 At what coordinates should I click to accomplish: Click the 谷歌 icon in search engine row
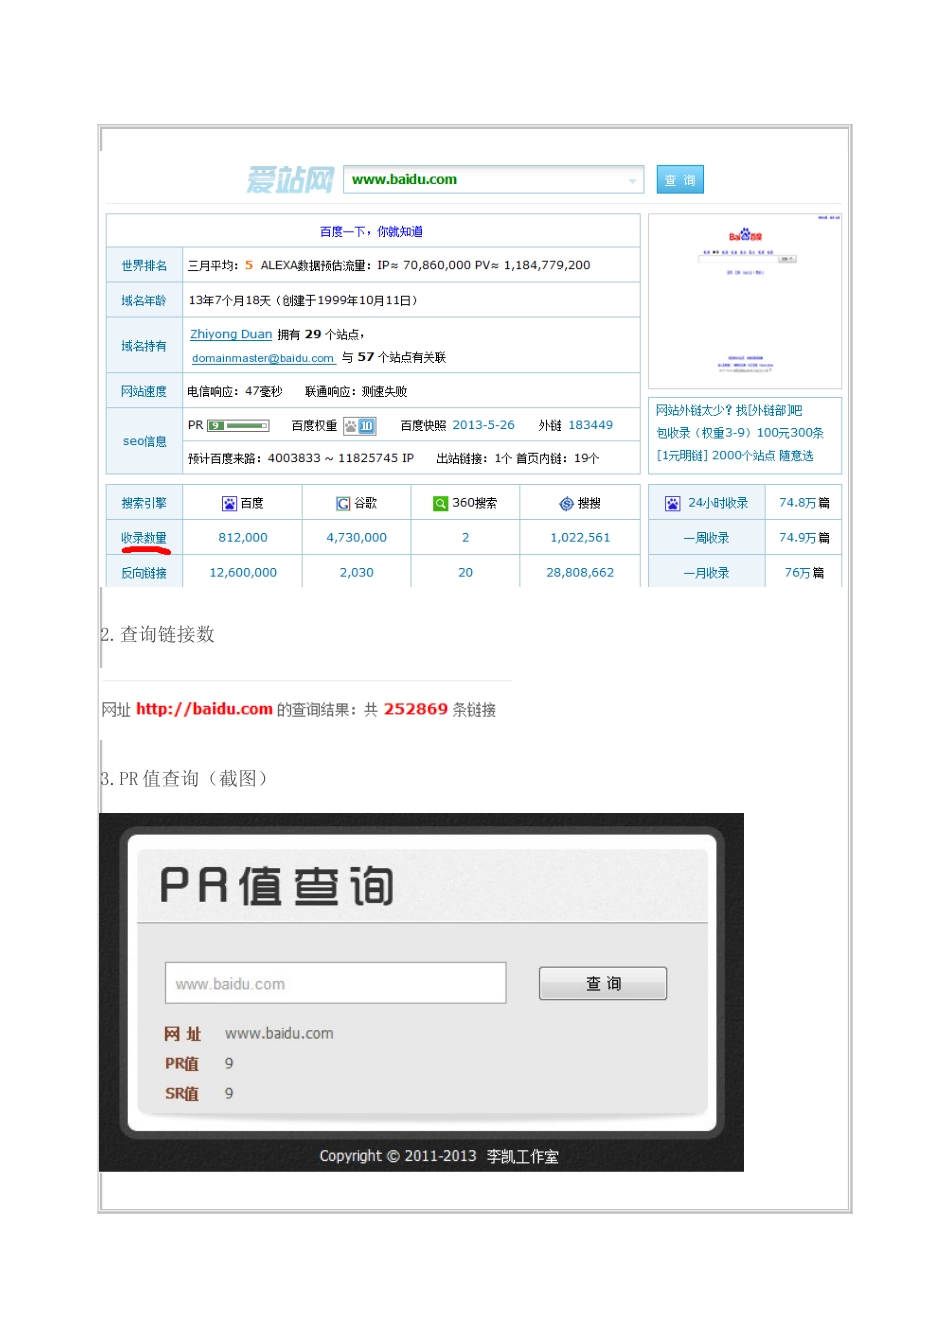coord(343,503)
